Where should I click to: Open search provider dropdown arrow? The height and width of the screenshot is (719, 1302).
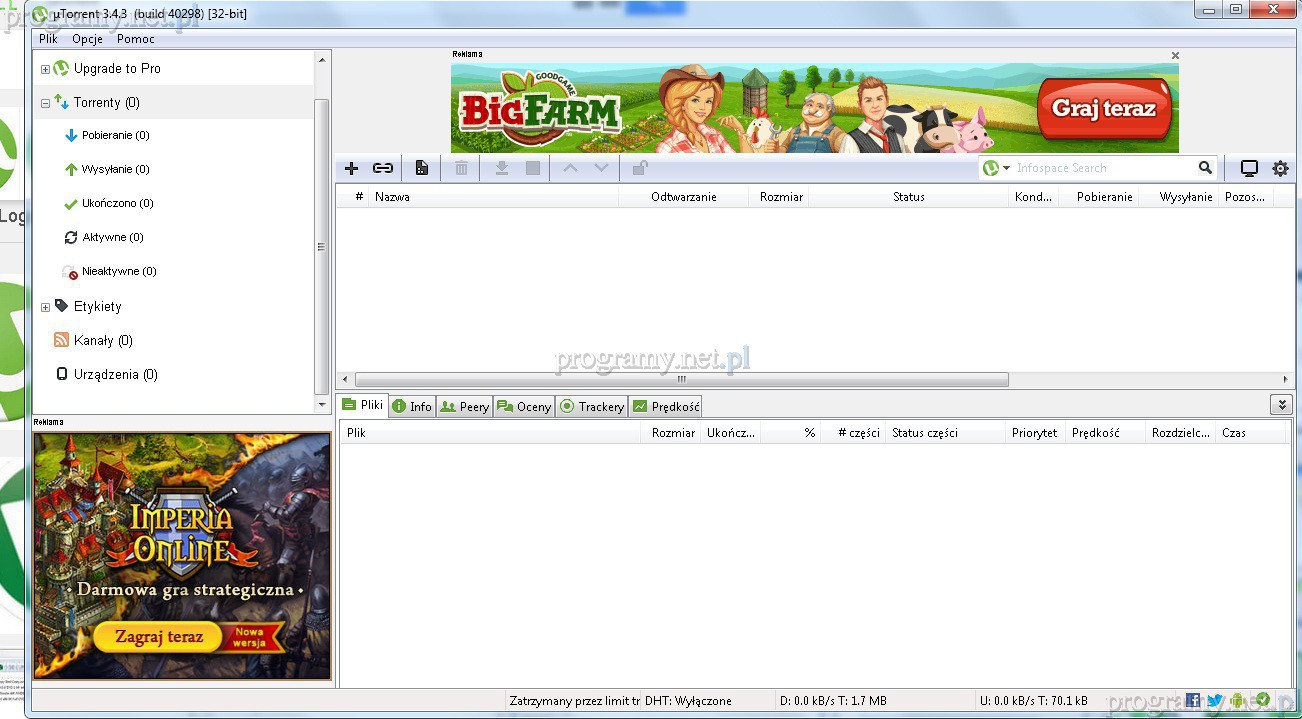pyautogui.click(x=1007, y=168)
